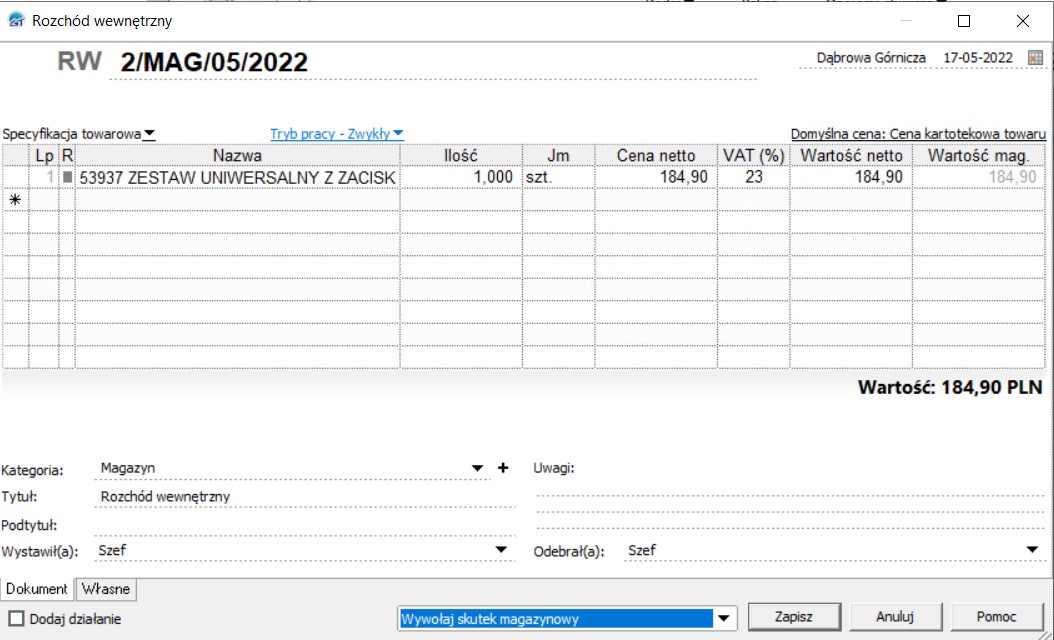Open the calendar date picker icon
The image size is (1054, 640).
[1035, 58]
